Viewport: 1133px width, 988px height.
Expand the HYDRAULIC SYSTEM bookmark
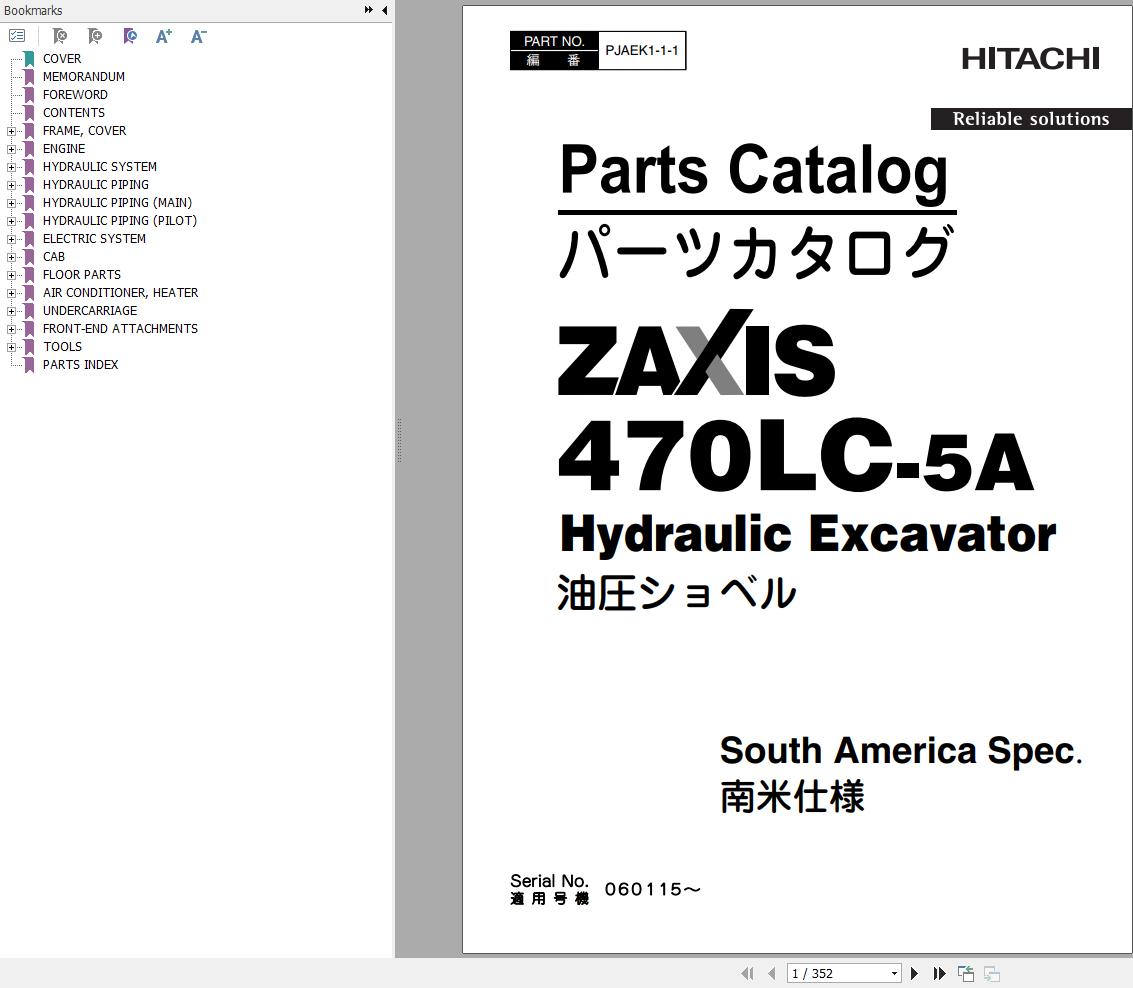coord(11,167)
